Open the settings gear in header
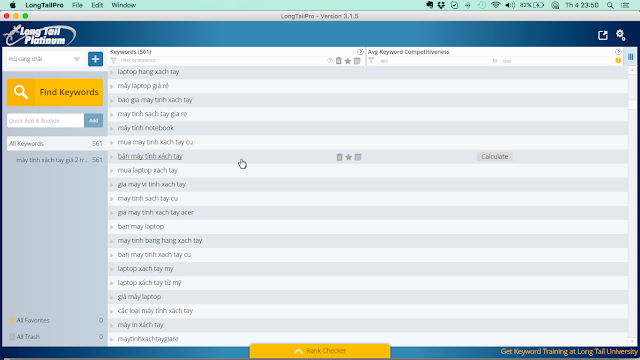Image resolution: width=640 pixels, height=360 pixels. click(x=621, y=35)
